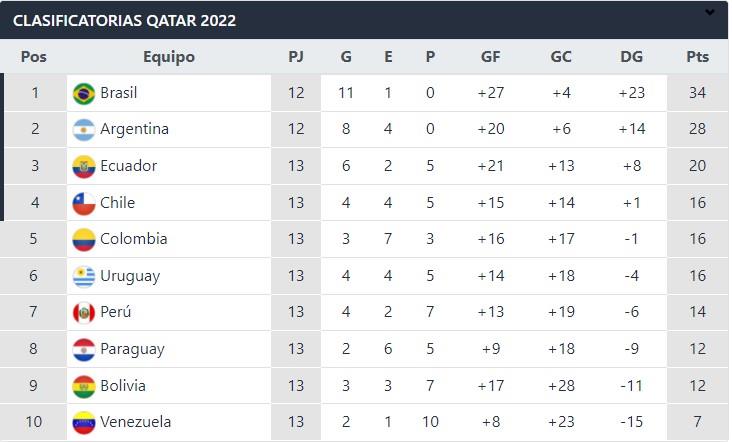Select Argentina's 28 points cell
Image resolution: width=732 pixels, height=442 pixels.
(697, 130)
